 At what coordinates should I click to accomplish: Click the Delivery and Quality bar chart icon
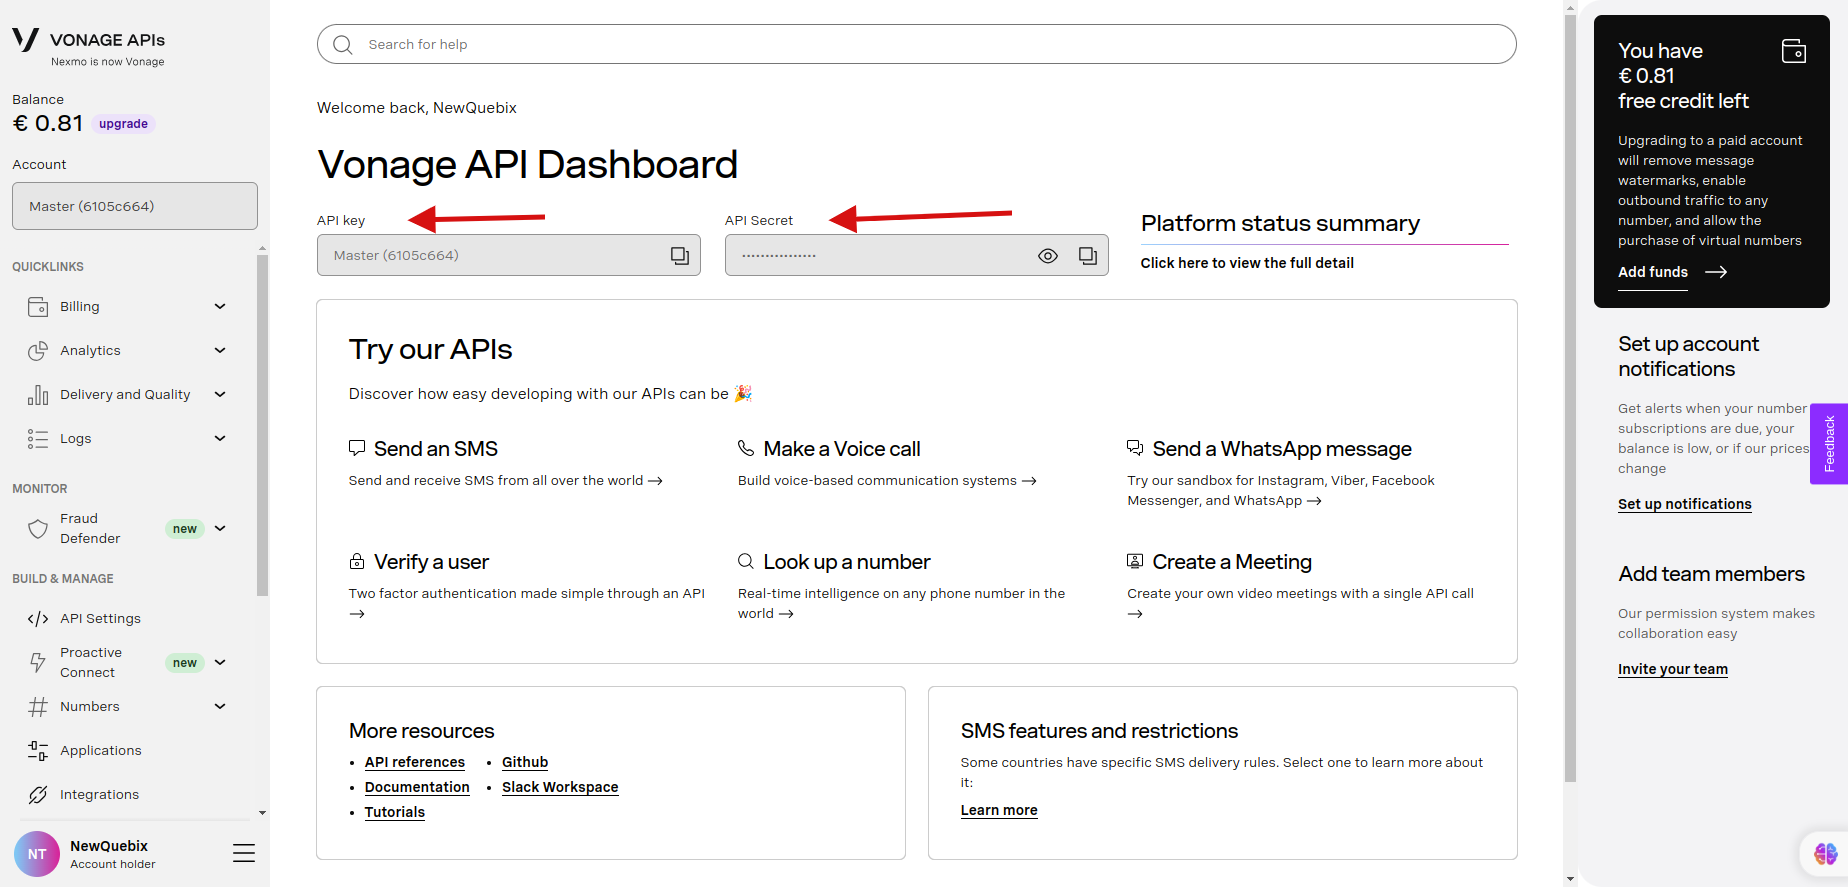[x=38, y=395]
